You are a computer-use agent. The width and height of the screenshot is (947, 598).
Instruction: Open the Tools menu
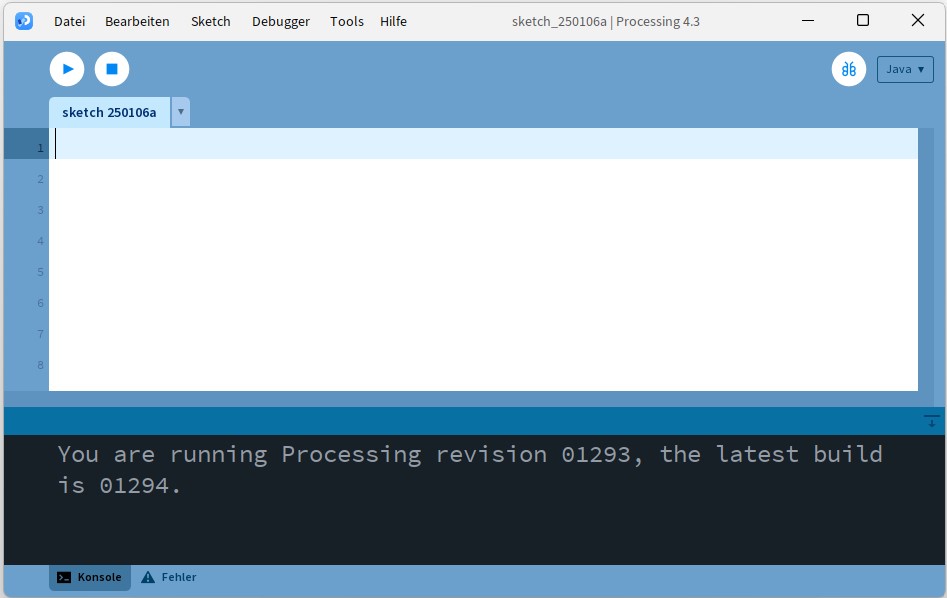click(347, 21)
